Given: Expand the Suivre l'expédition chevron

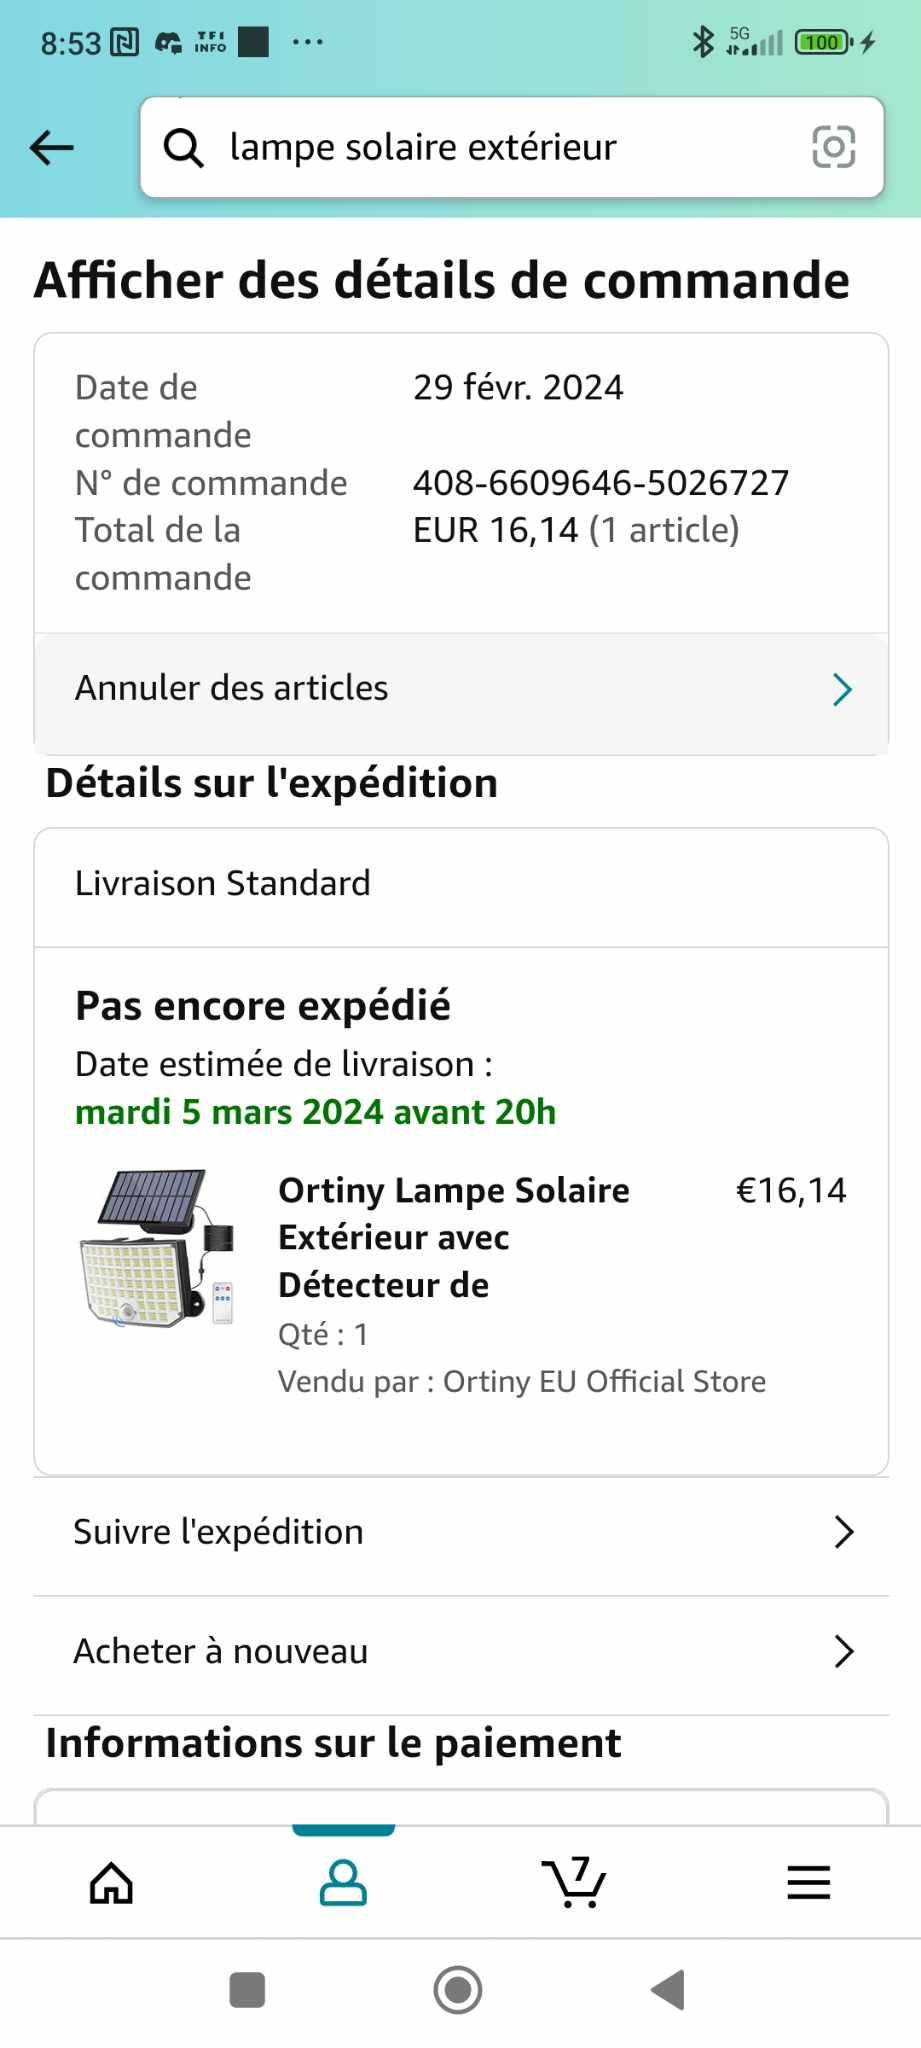Looking at the screenshot, I should coord(843,1532).
